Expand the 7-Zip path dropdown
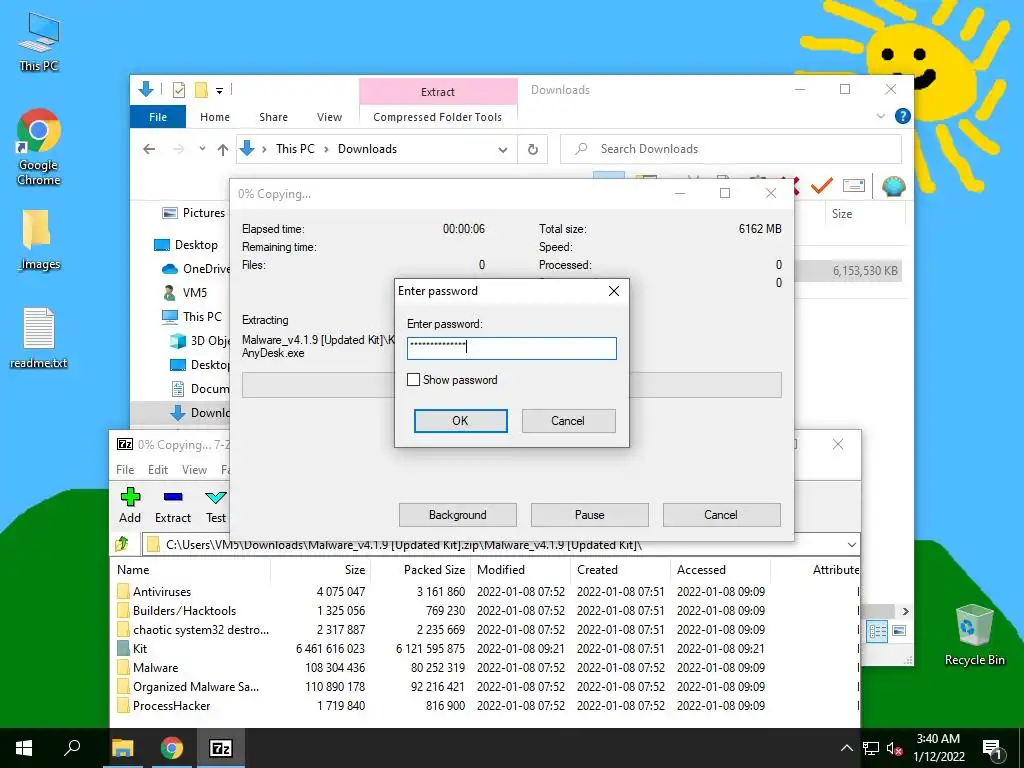The width and height of the screenshot is (1024, 768). [x=852, y=544]
